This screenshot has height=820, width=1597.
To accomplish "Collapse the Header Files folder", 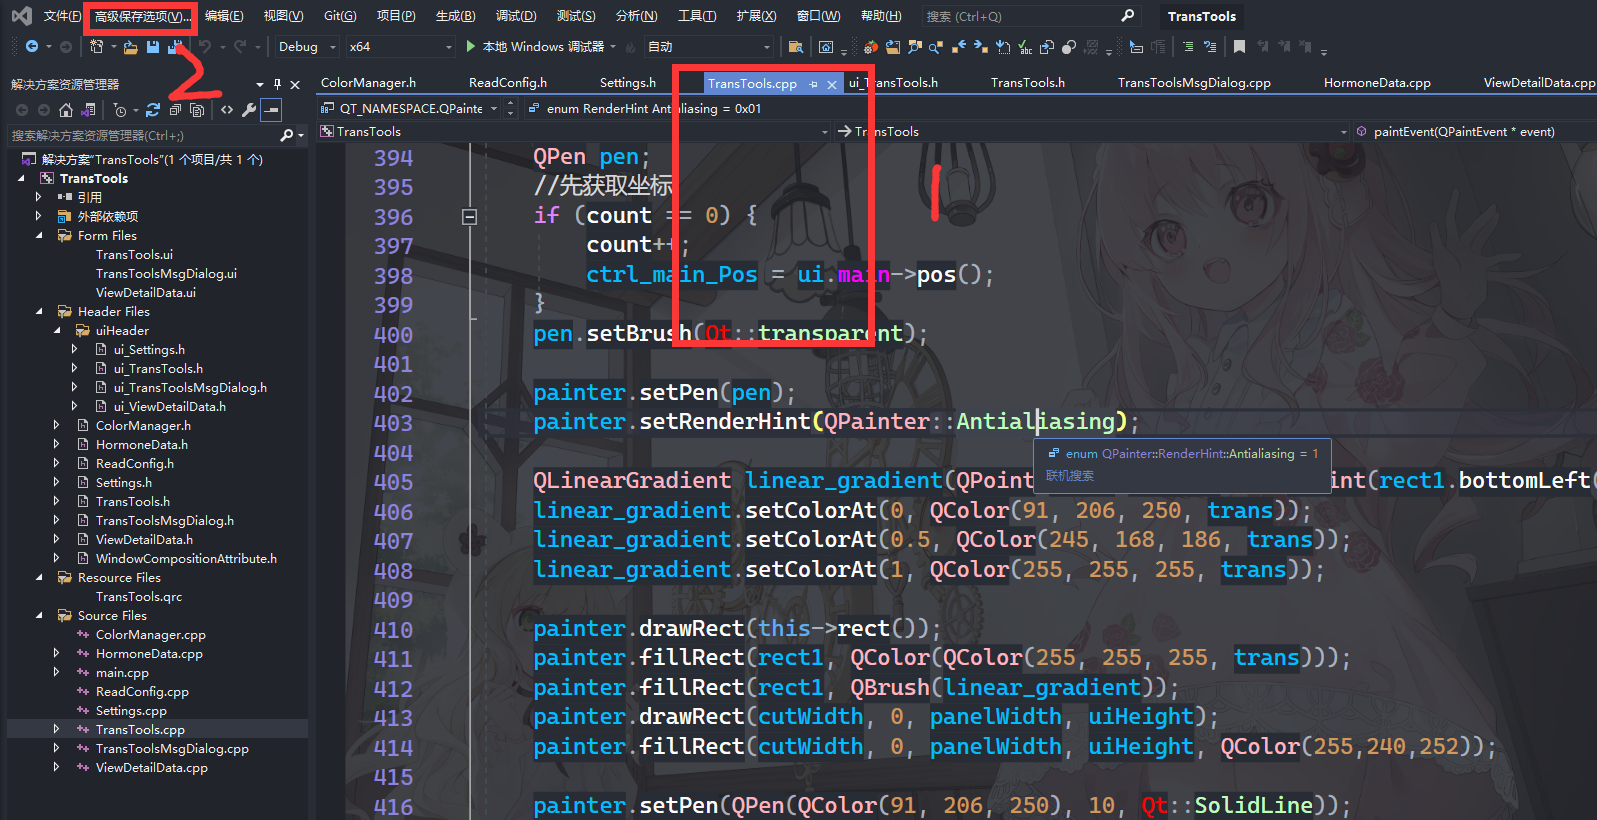I will pos(39,312).
